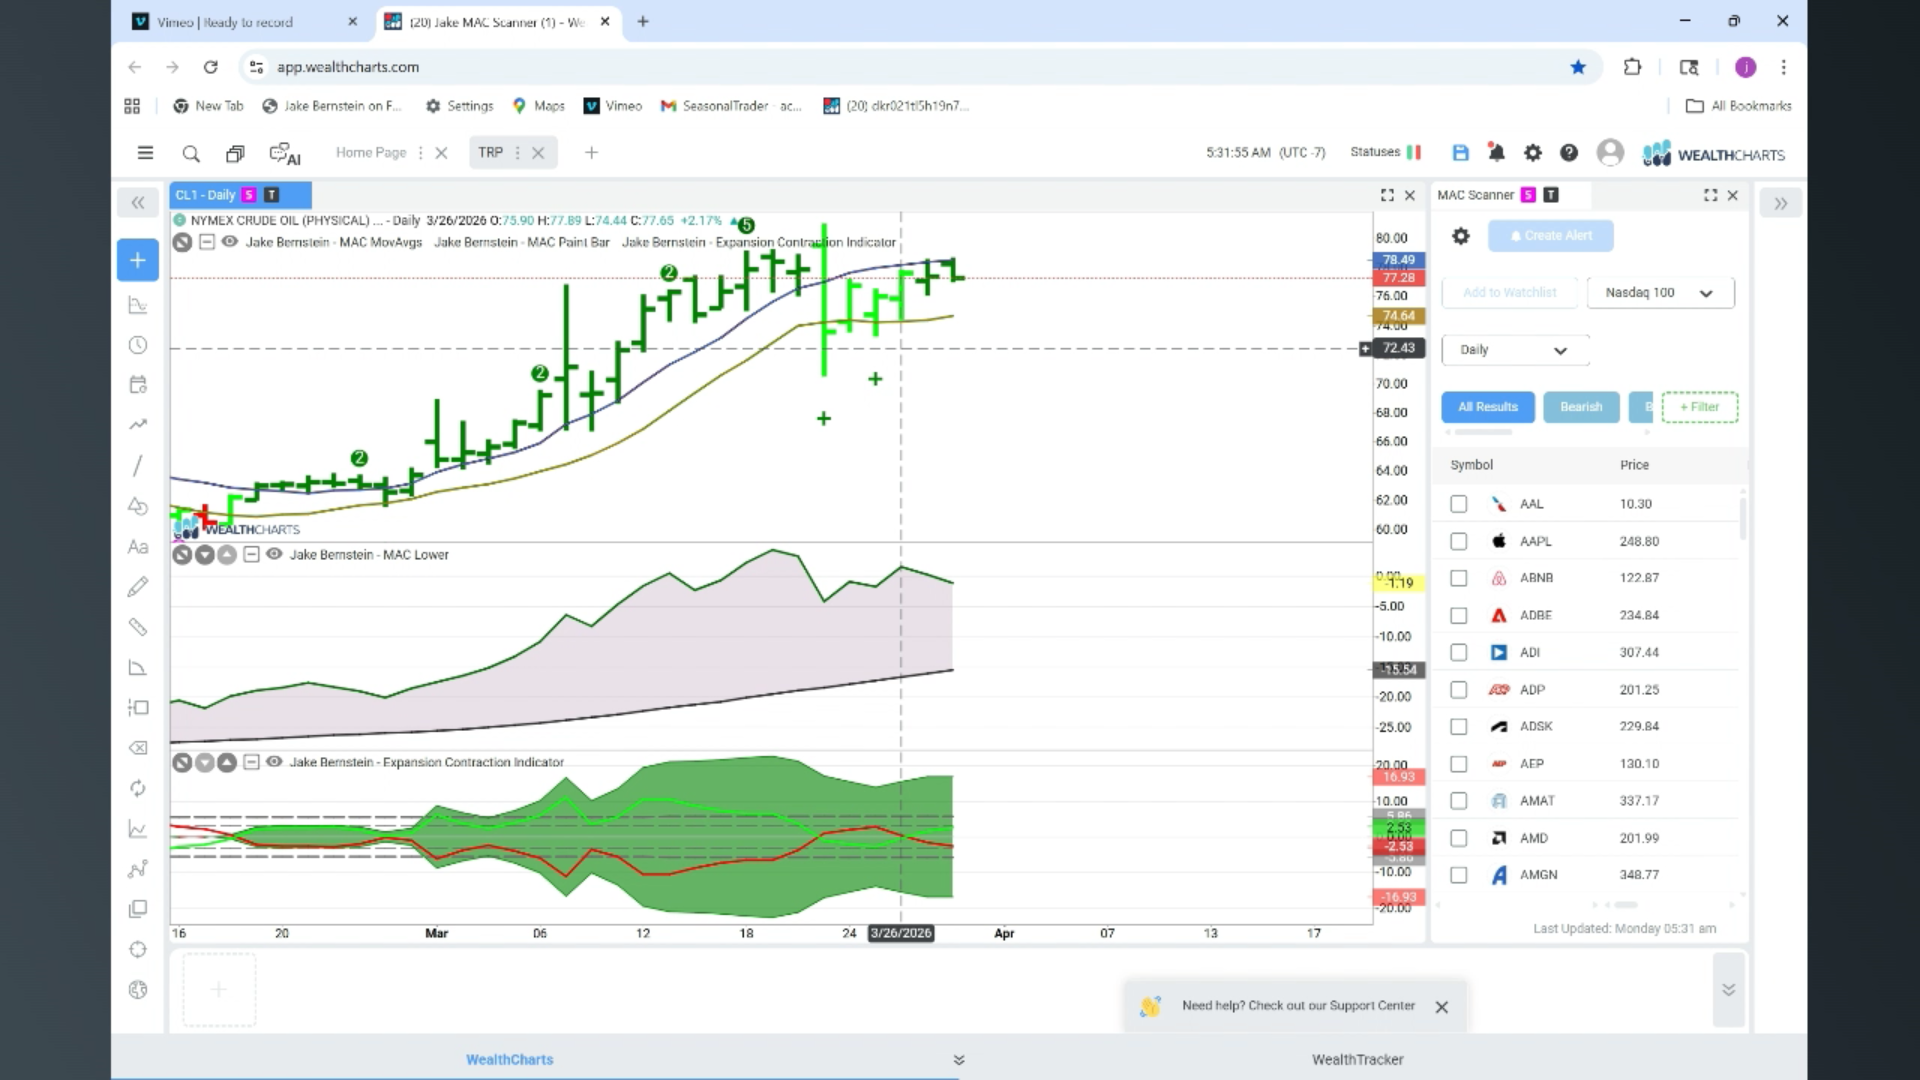Dismiss the Support Center help popup

pos(1441,1007)
